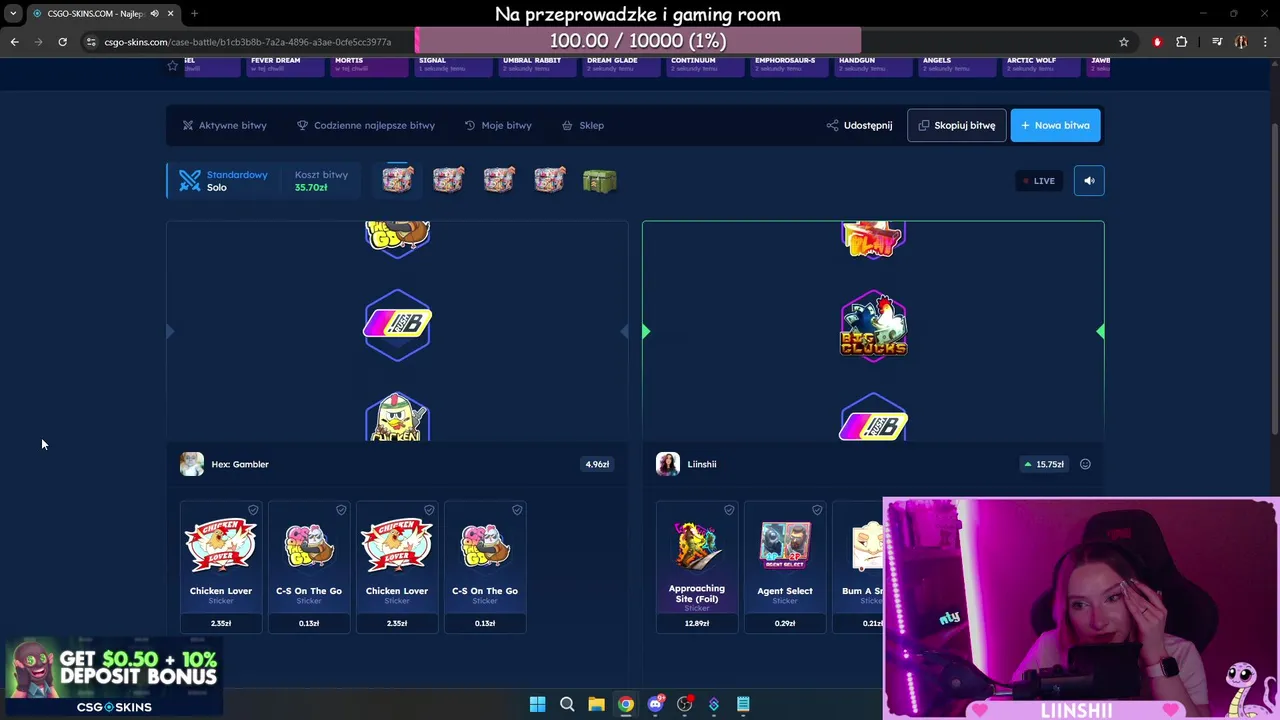Open File Explorer from the taskbar

[x=596, y=704]
